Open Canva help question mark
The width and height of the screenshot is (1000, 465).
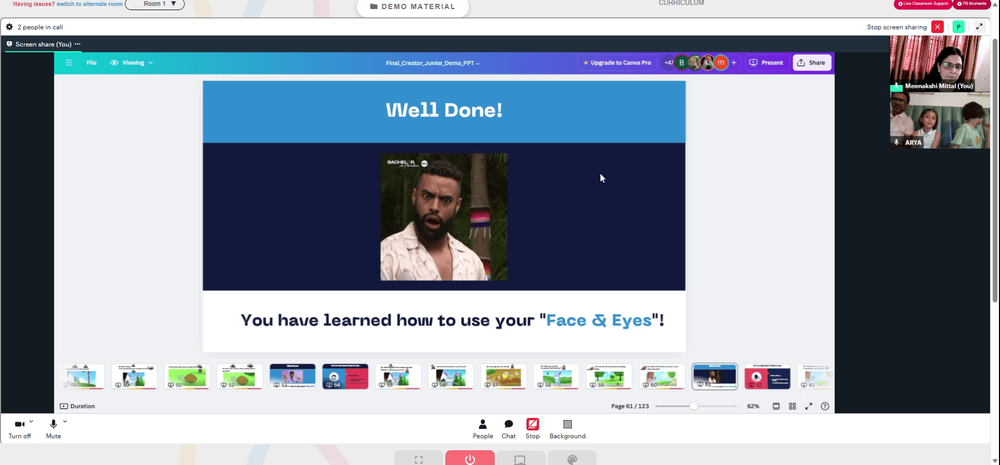pos(825,406)
